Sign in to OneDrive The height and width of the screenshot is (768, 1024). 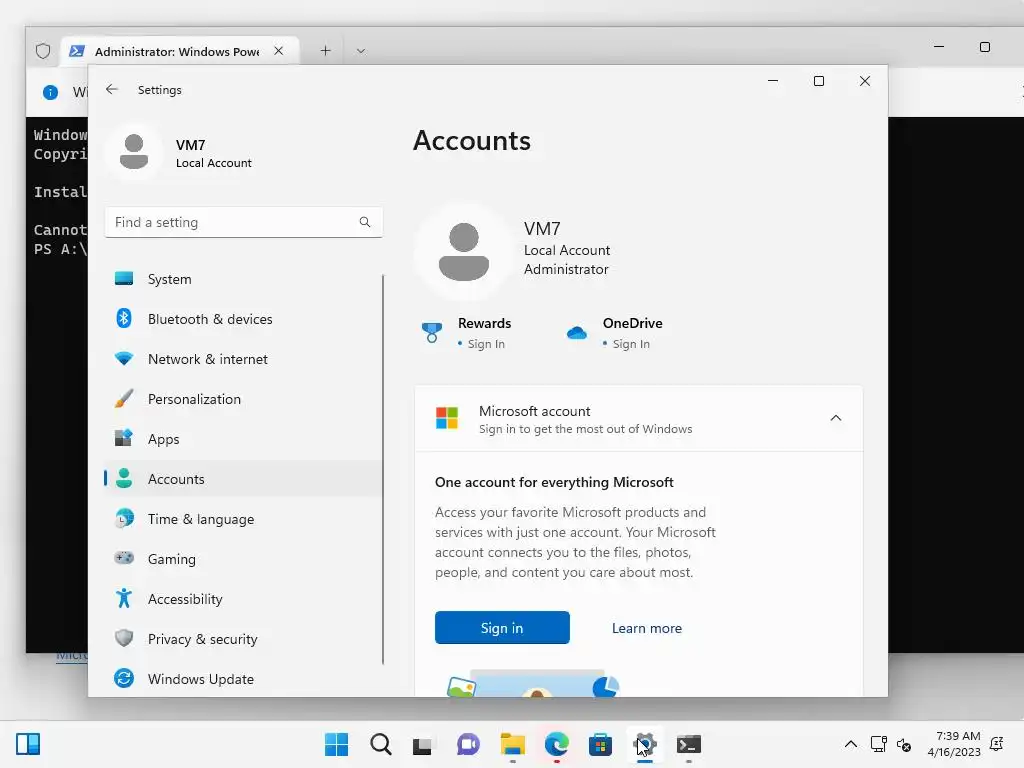(x=631, y=344)
